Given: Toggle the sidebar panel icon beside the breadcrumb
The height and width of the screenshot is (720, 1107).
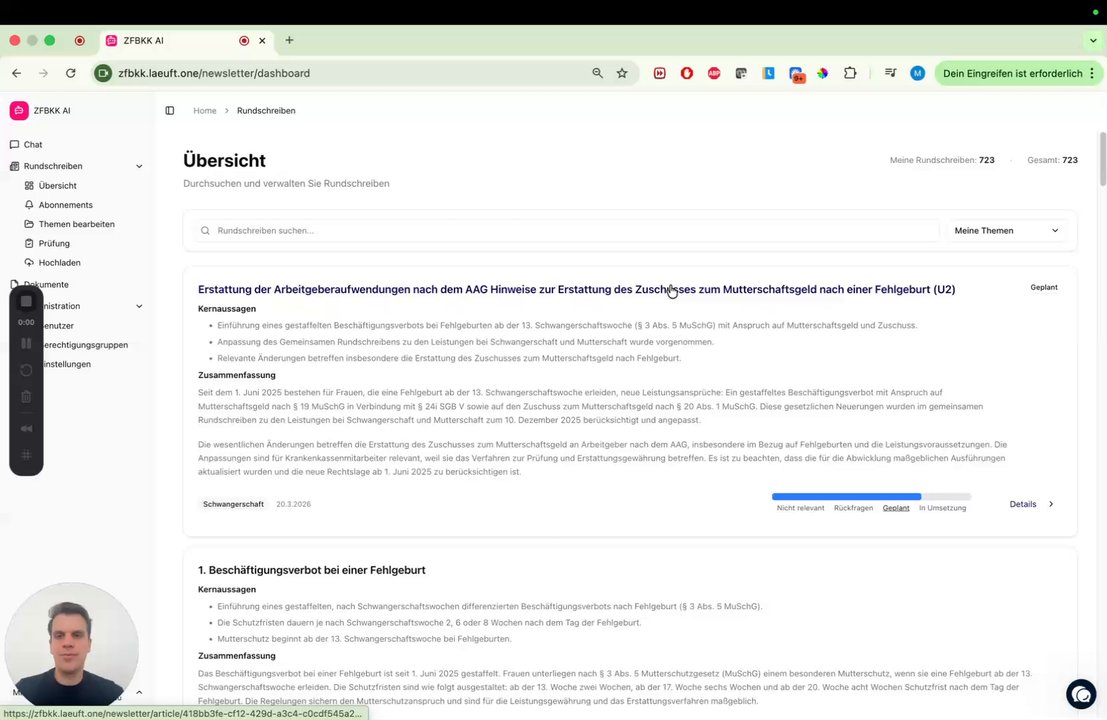Looking at the screenshot, I should coord(169,110).
